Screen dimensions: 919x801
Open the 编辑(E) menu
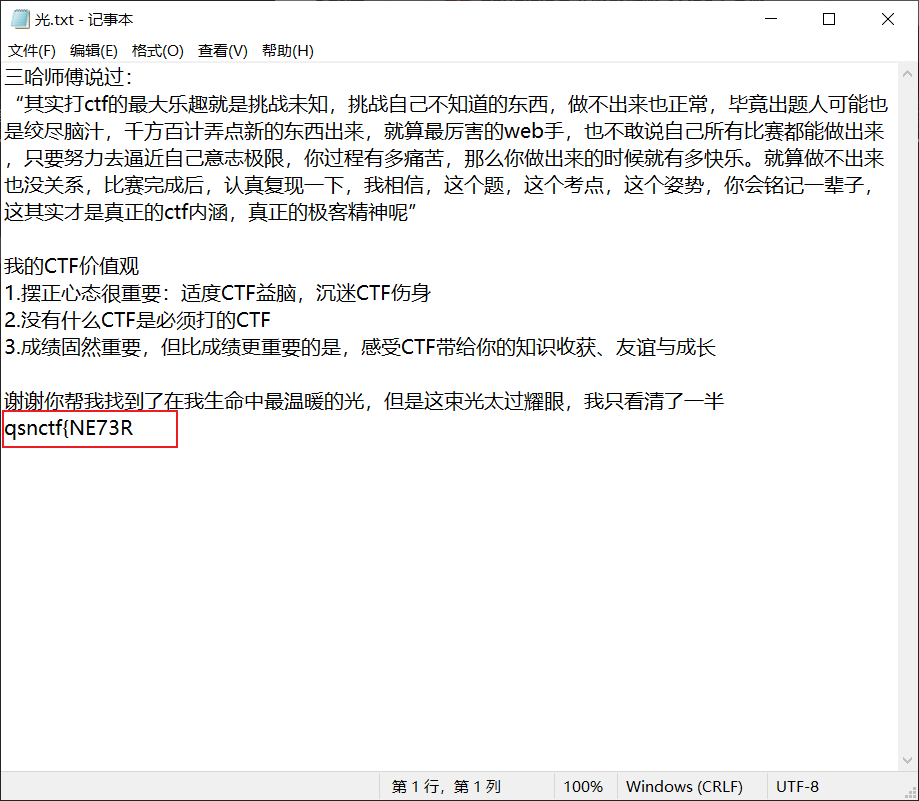(94, 51)
